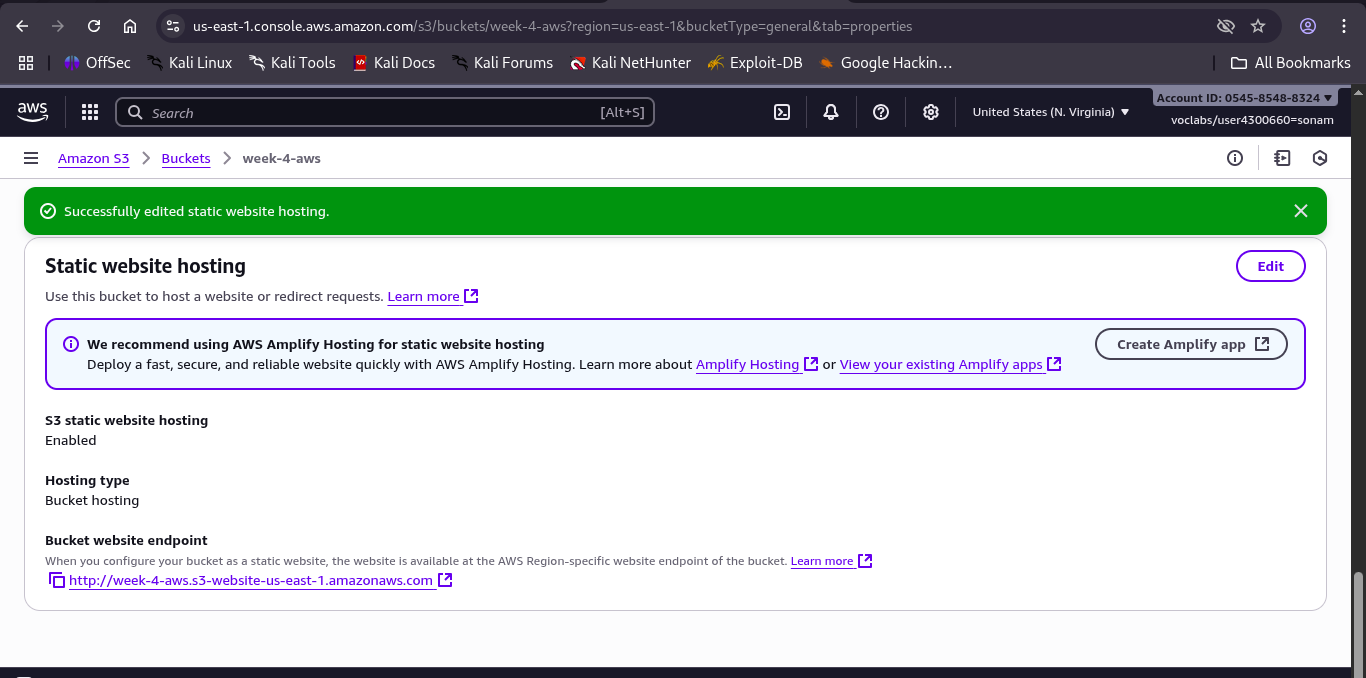
Task: Click the Edit button for static website hosting
Action: click(x=1271, y=266)
